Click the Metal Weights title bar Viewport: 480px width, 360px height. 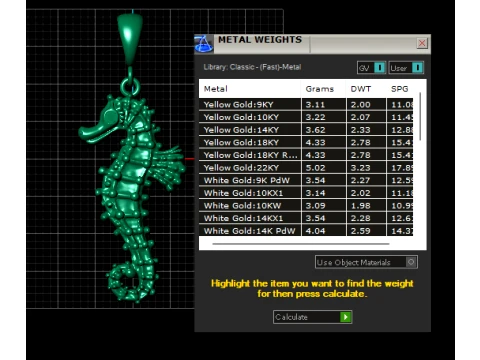[313, 43]
